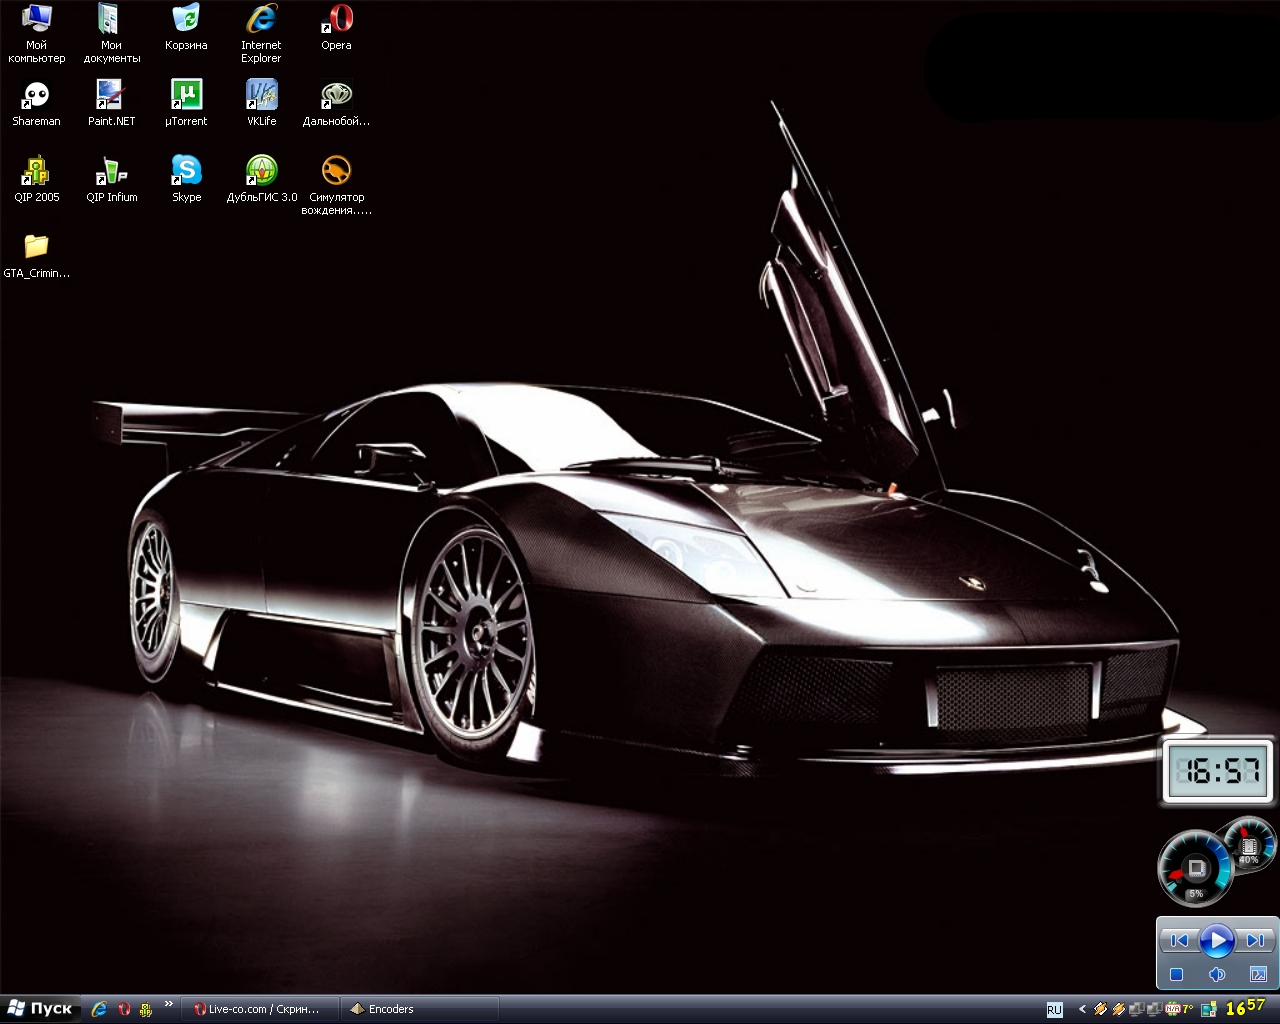
Task: Launch µTorrent from the desktop
Action: pos(186,96)
